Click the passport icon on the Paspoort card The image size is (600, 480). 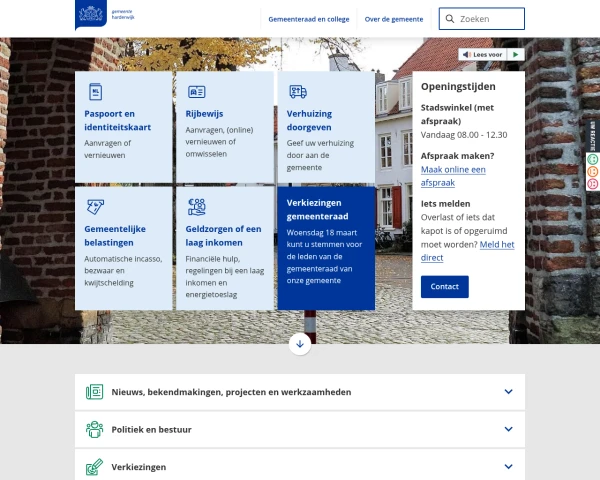[95, 92]
